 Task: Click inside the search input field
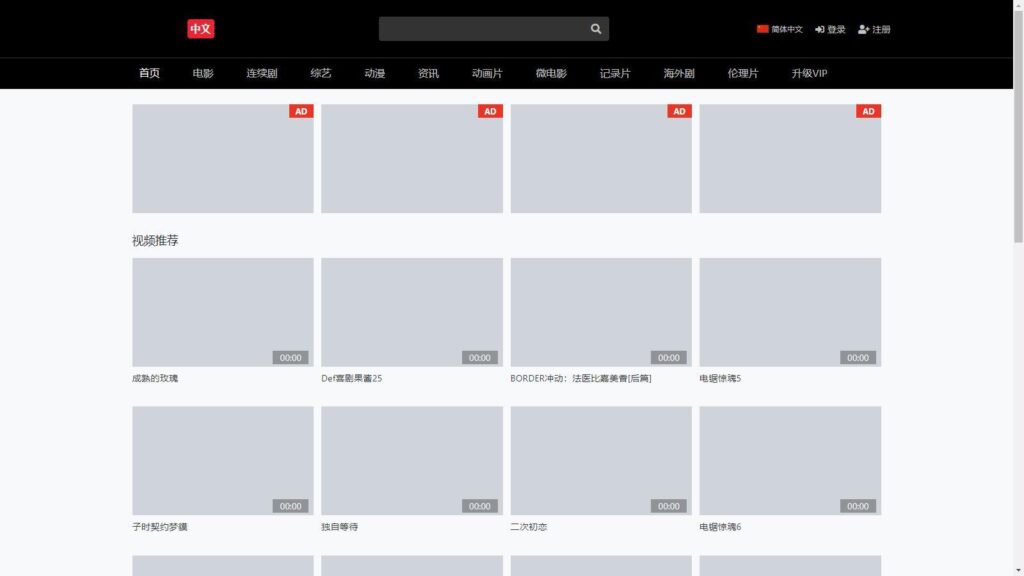pyautogui.click(x=480, y=28)
